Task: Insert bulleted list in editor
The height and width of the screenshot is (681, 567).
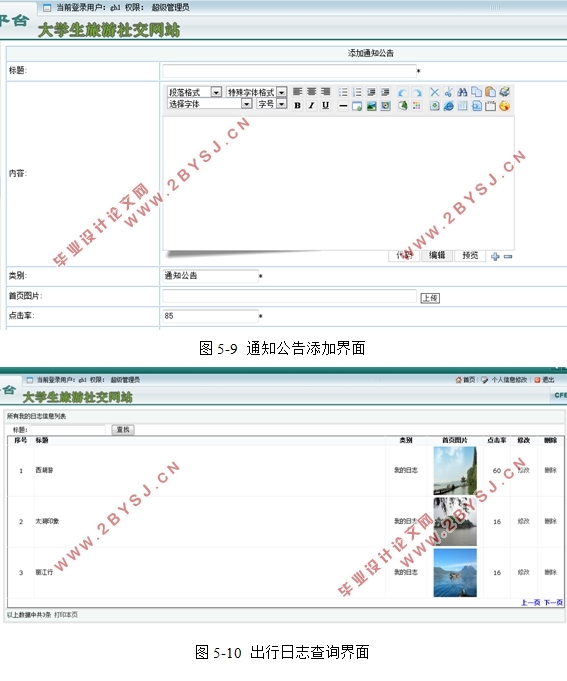Action: [343, 92]
